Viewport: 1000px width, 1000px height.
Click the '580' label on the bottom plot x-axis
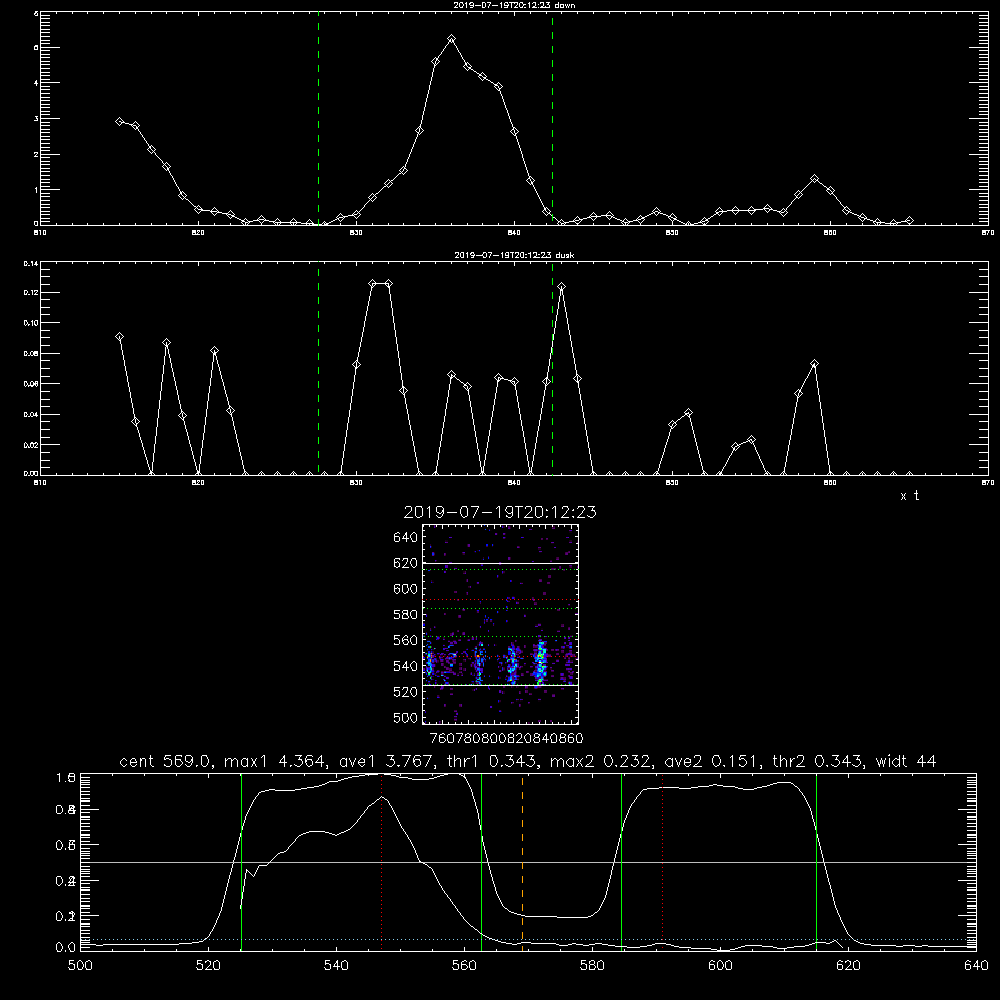pos(592,966)
